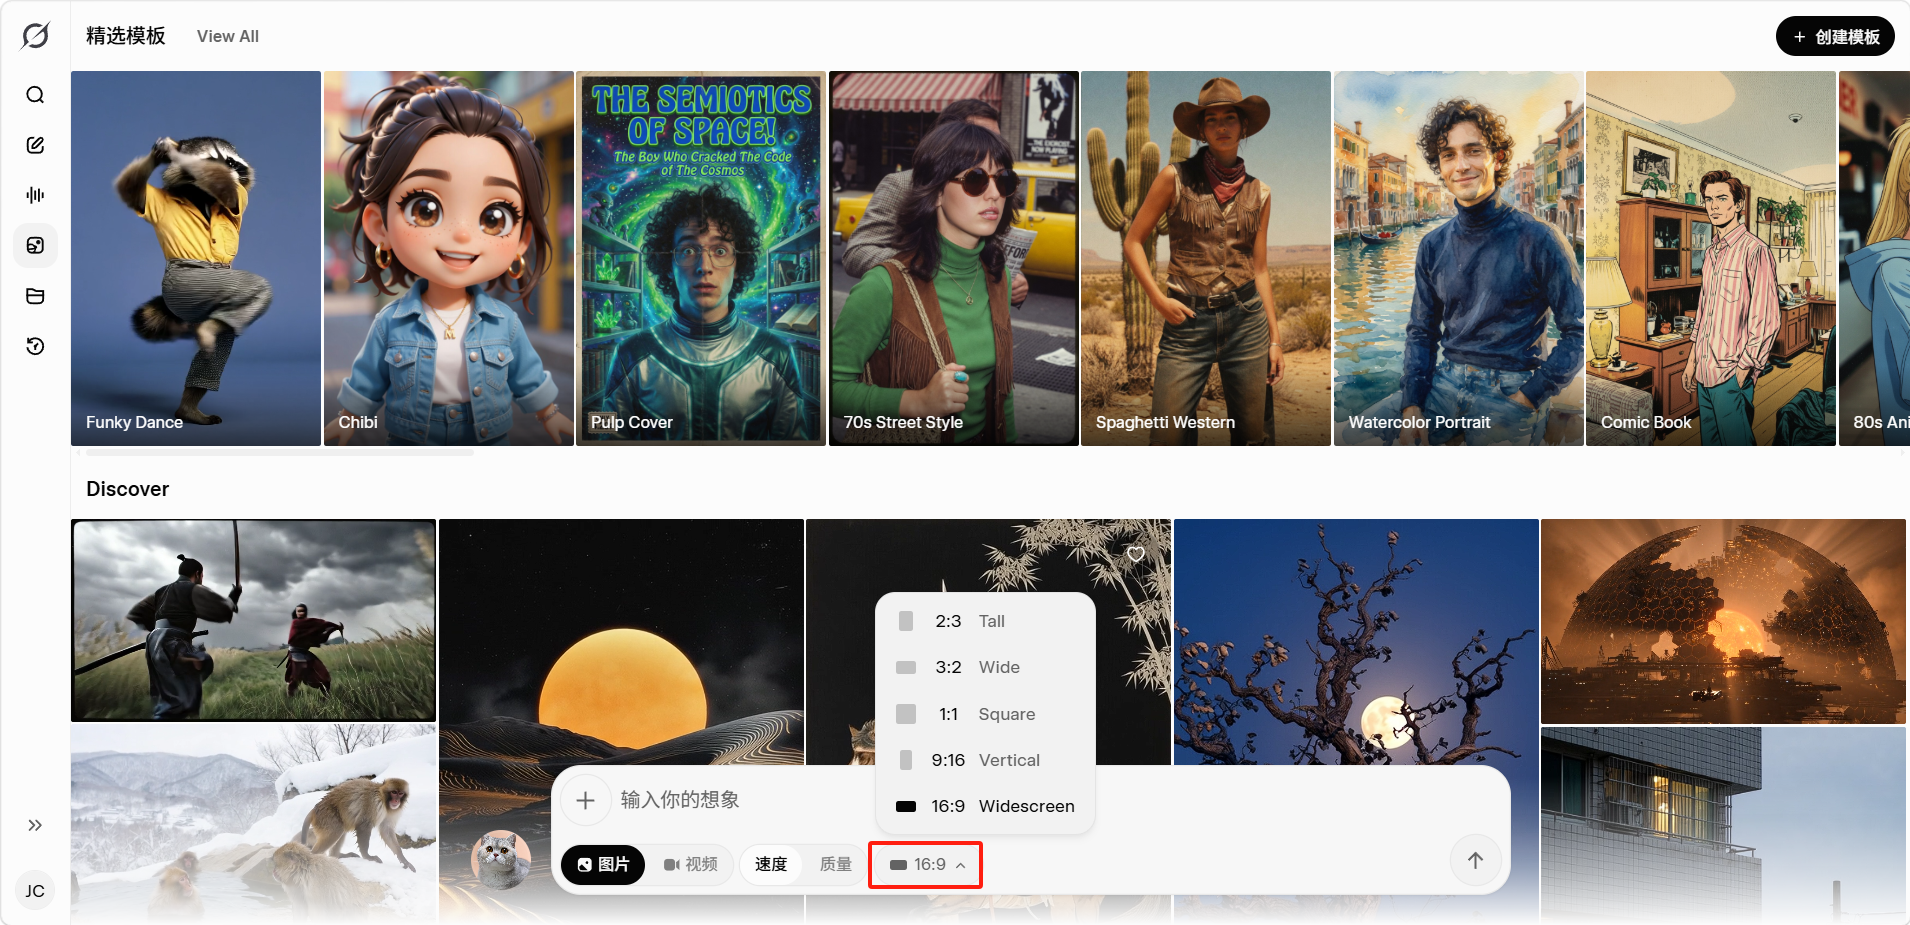Click the cat avatar thumbnail
The image size is (1910, 925).
tap(501, 860)
